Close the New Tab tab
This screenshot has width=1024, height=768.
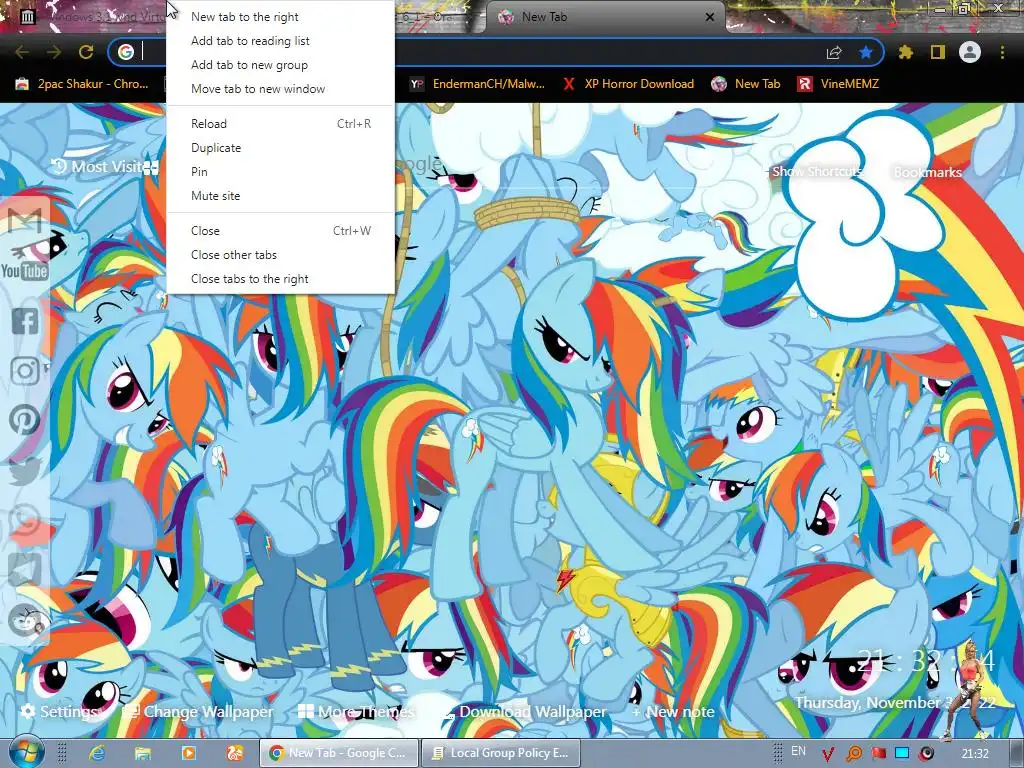[x=710, y=17]
